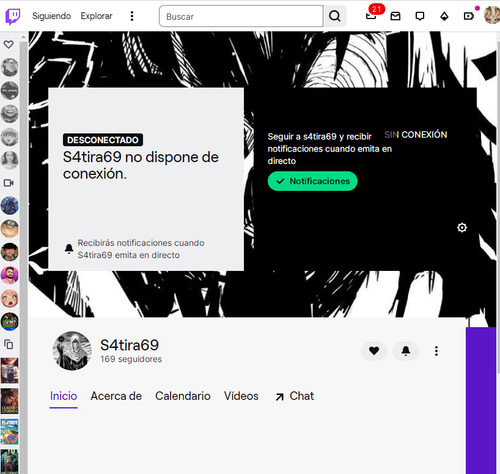Click the recommended channels camera icon in sidebar
The width and height of the screenshot is (500, 474).
(9, 183)
